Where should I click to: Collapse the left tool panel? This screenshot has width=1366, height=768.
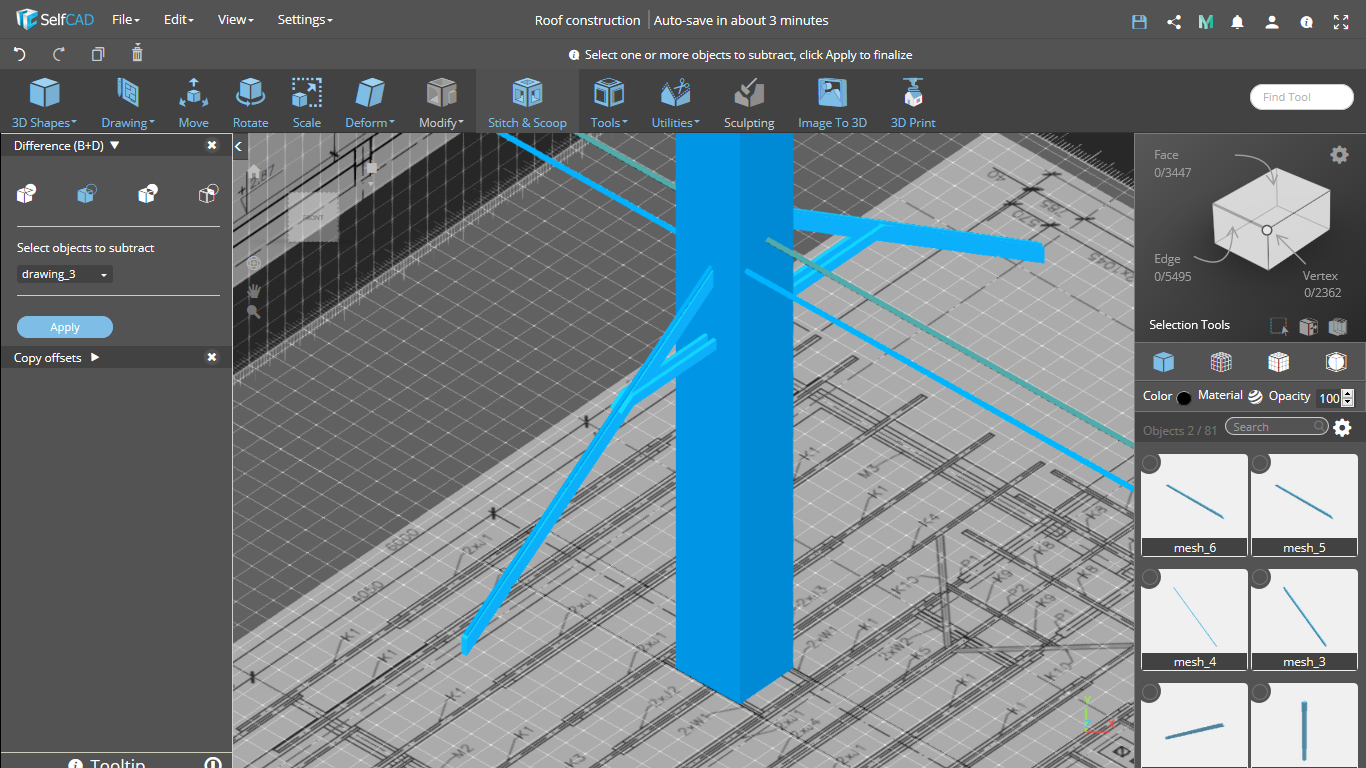click(239, 146)
